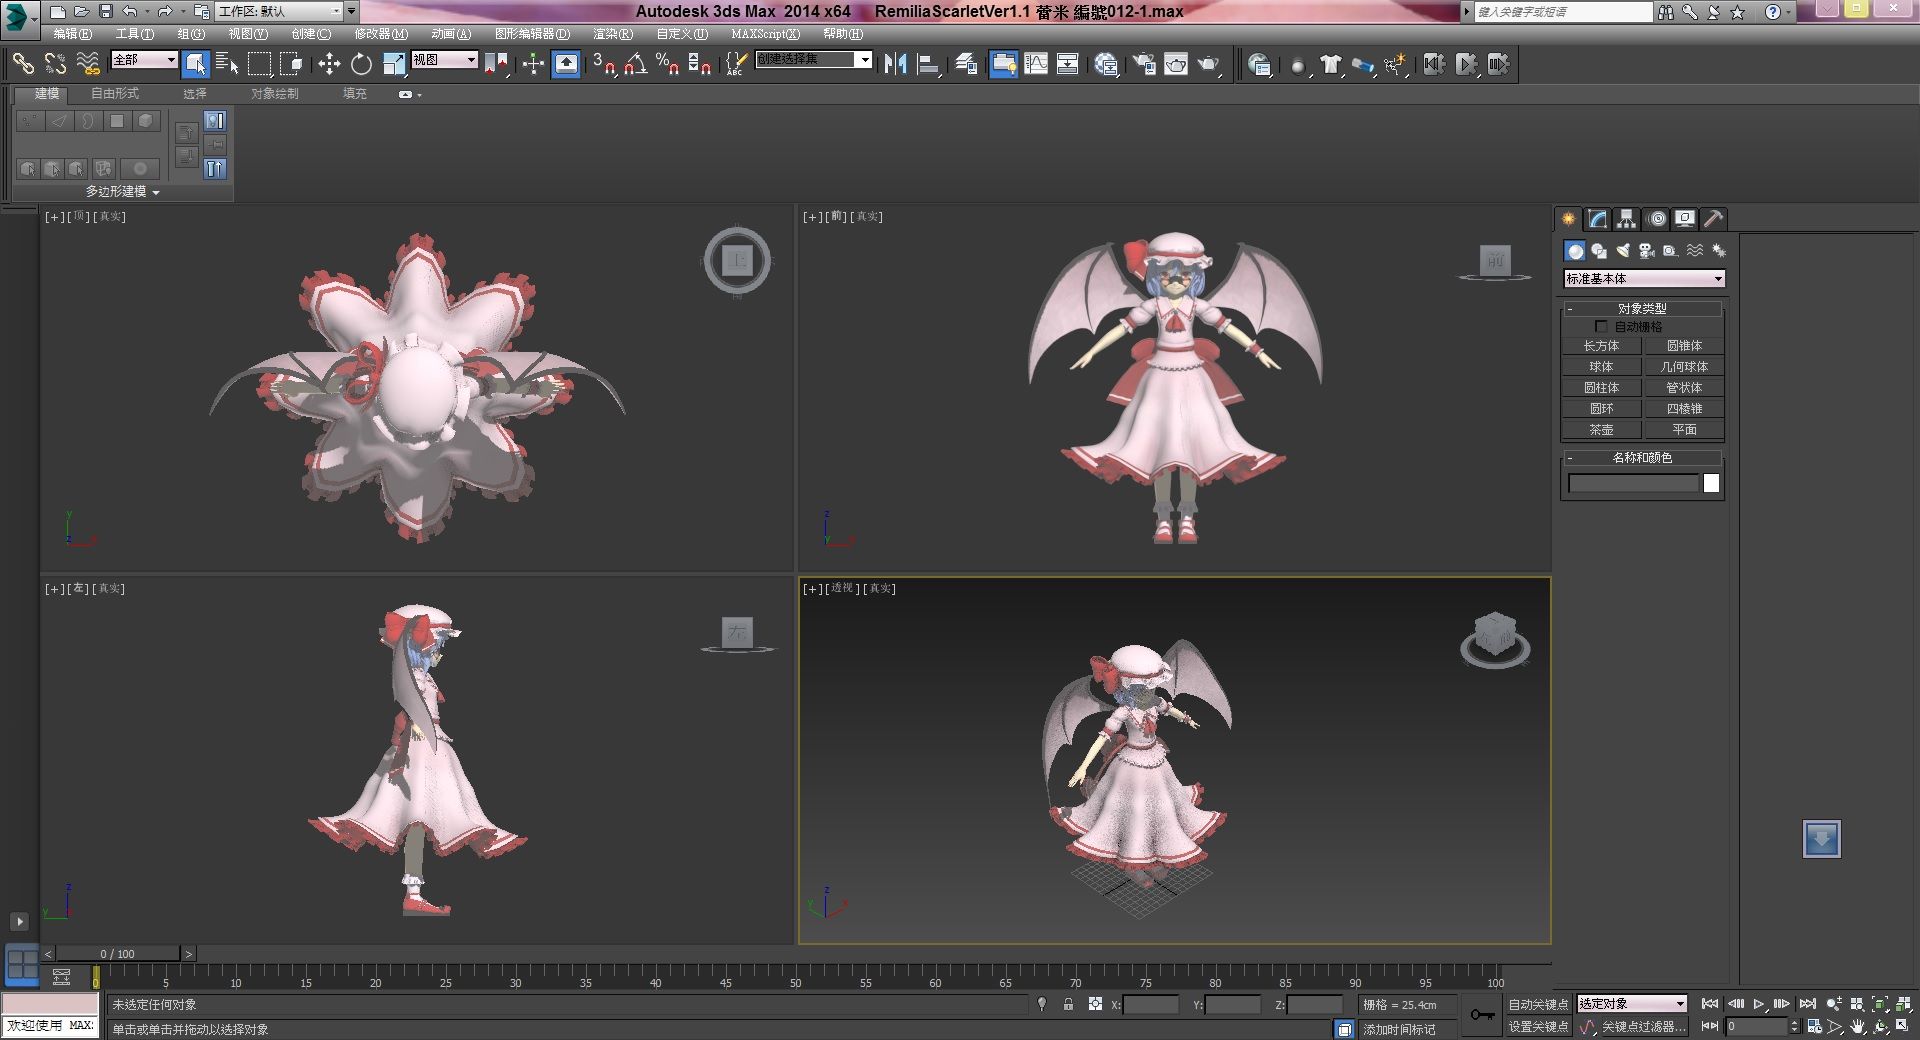Viewport: 1920px width, 1040px height.
Task: Toggle Angle Snap in the toolbar
Action: 635,64
